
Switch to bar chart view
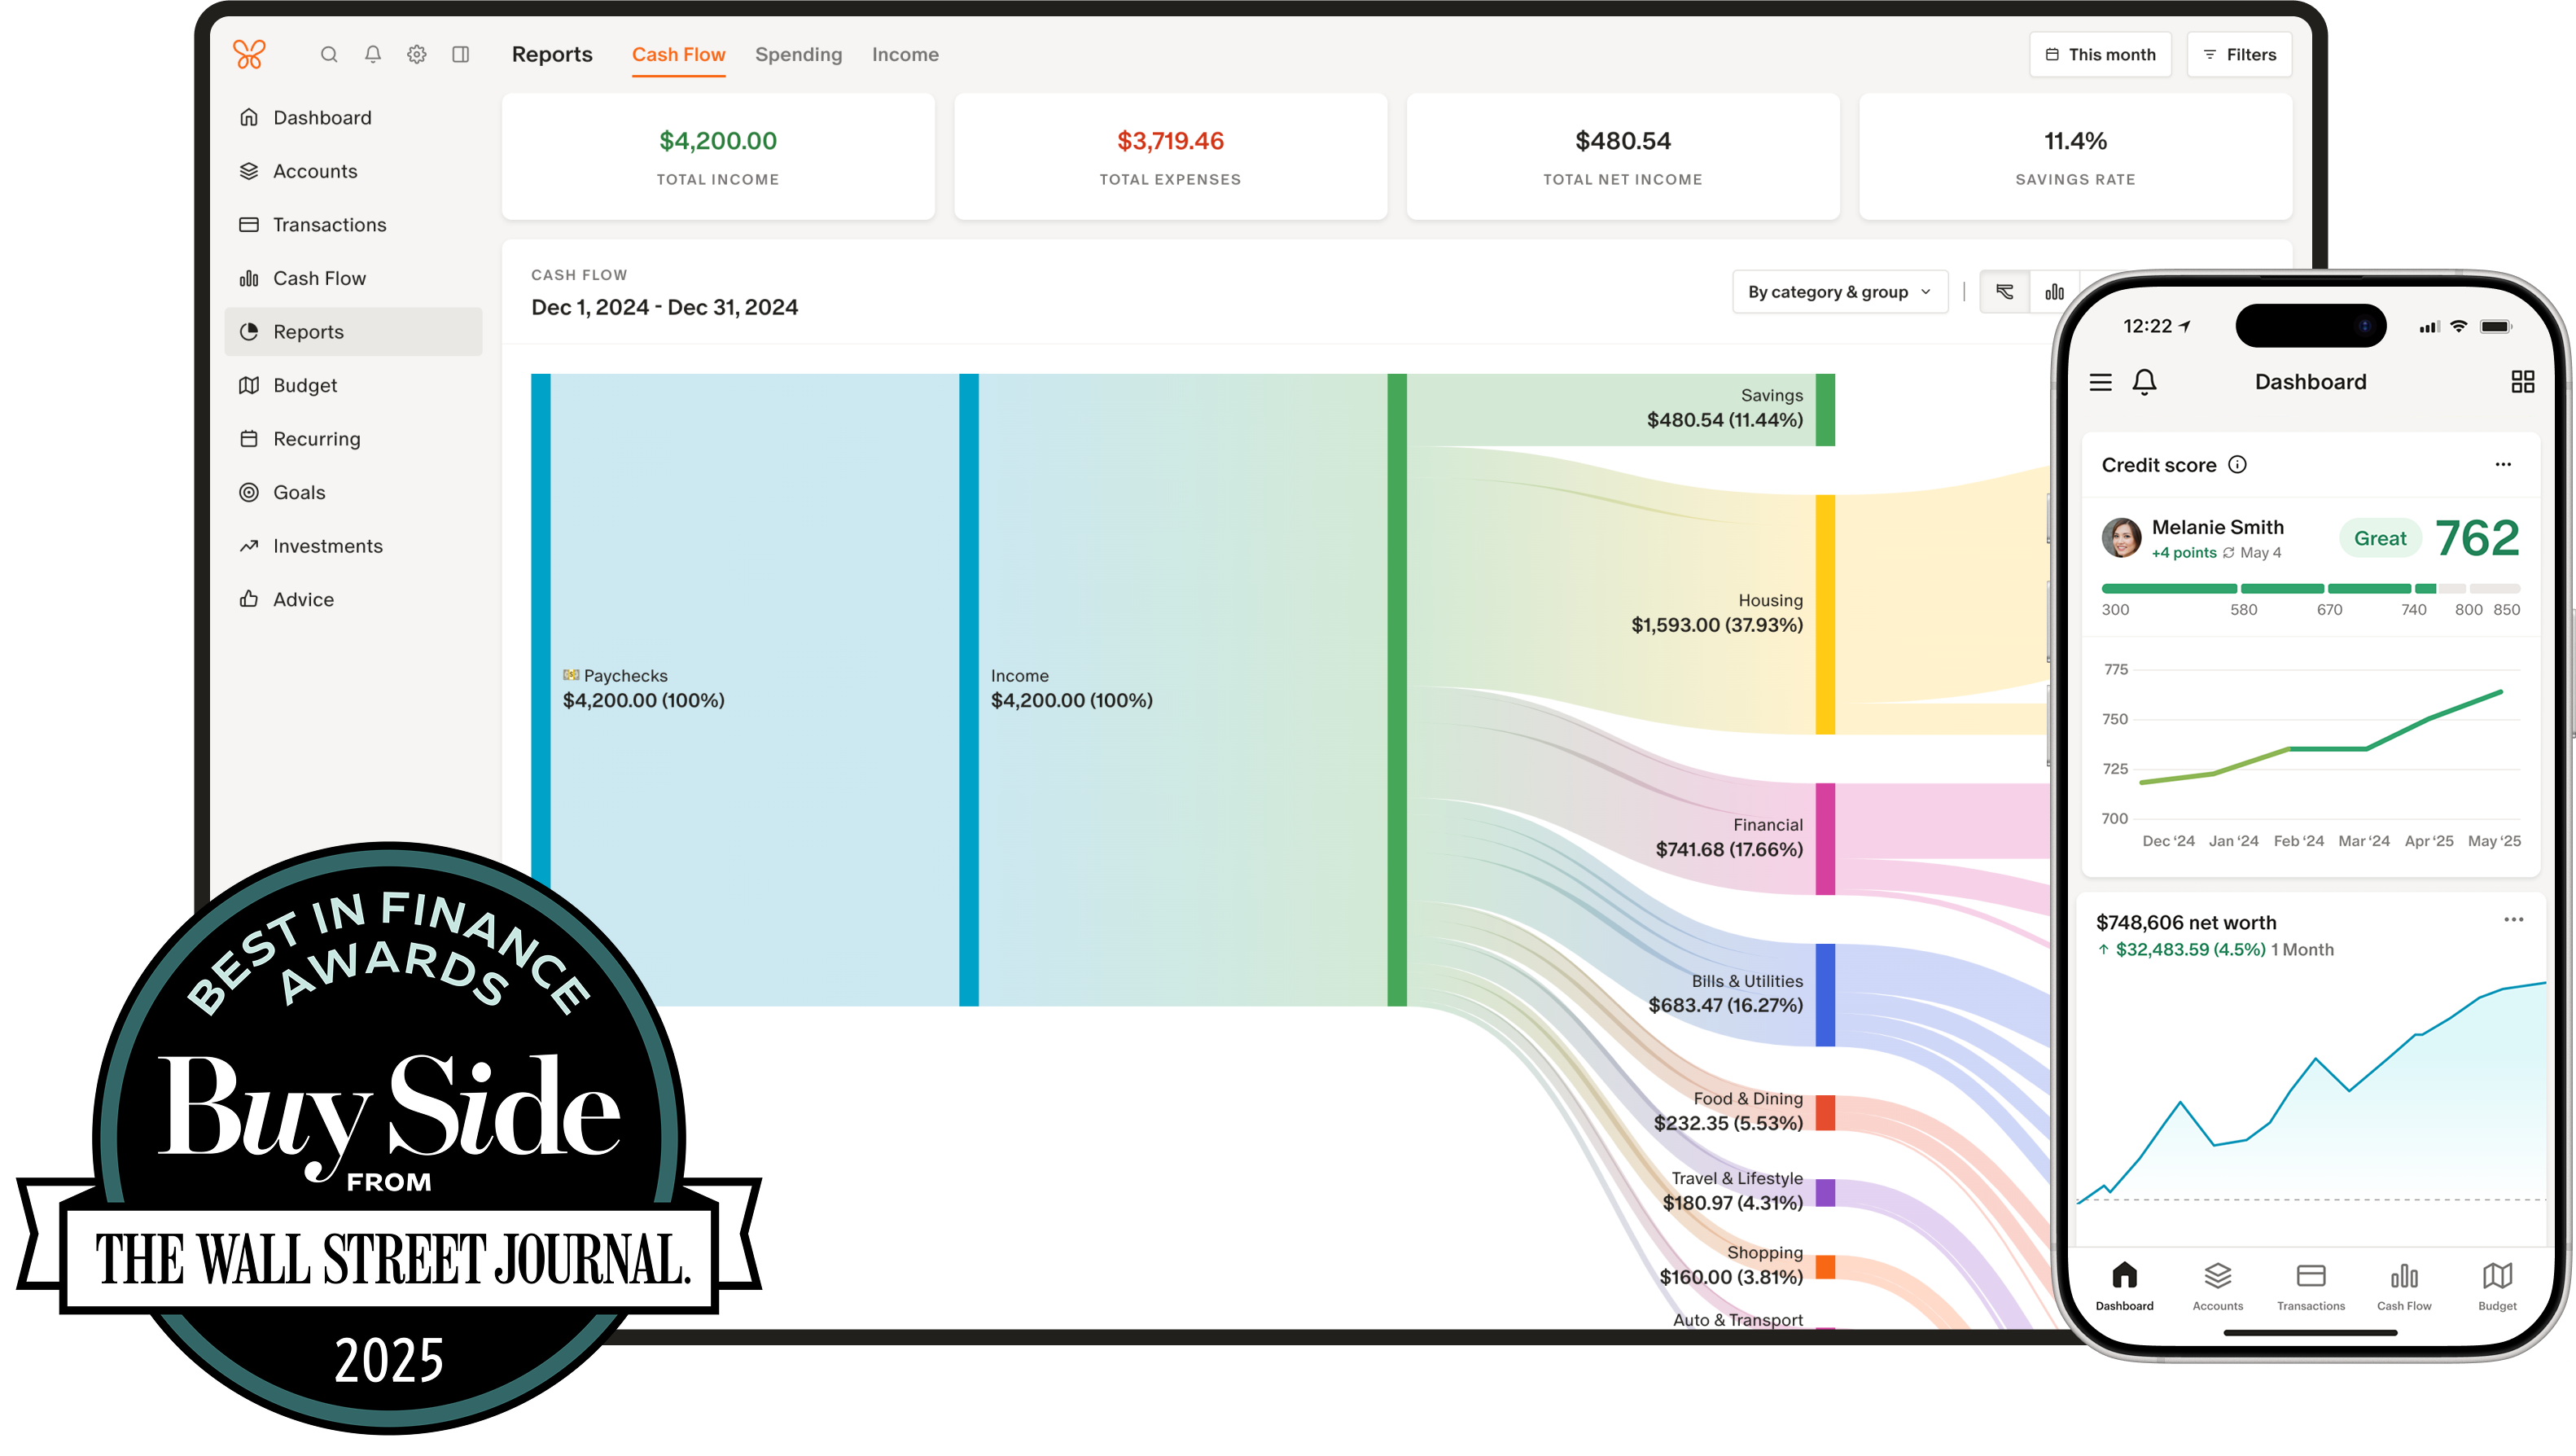[x=2054, y=292]
